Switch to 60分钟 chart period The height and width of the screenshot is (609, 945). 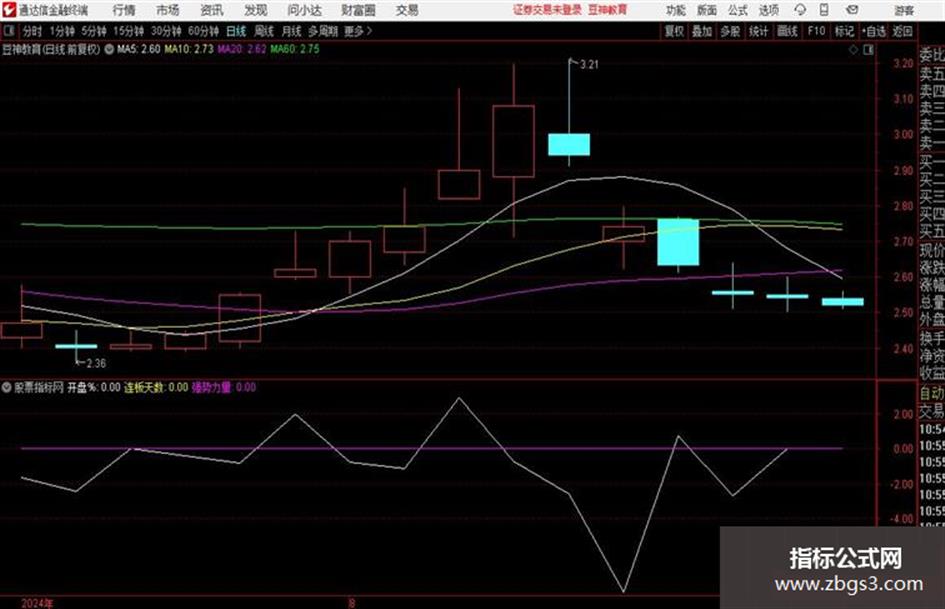click(204, 31)
